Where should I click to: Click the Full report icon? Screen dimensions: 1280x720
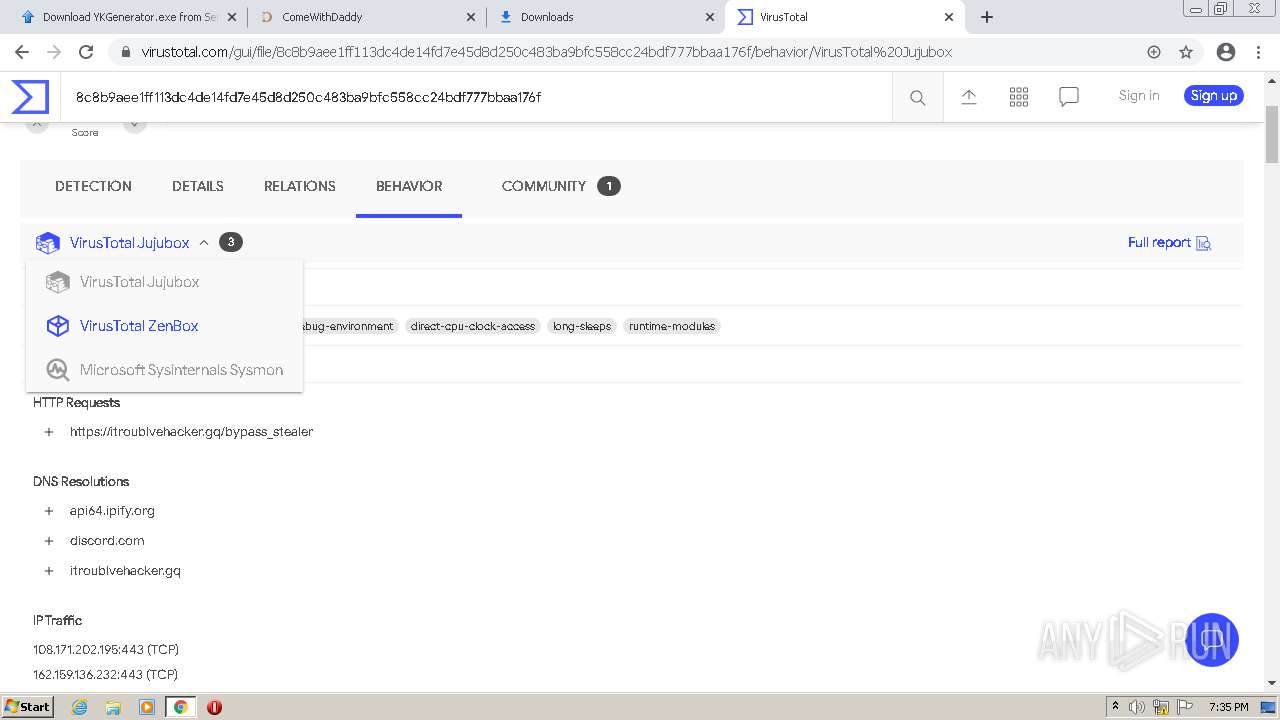(x=1204, y=243)
